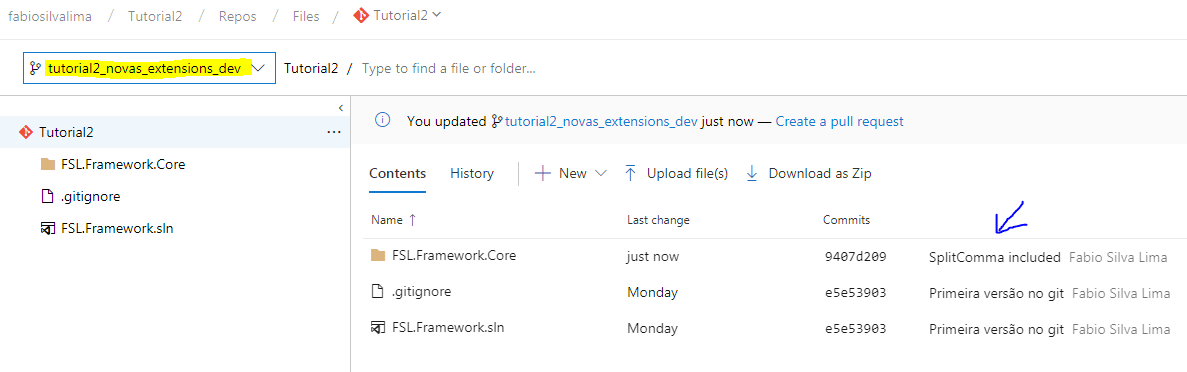Click the Upload file(s) arrow icon
Screen dimensions: 1187x372
630,173
